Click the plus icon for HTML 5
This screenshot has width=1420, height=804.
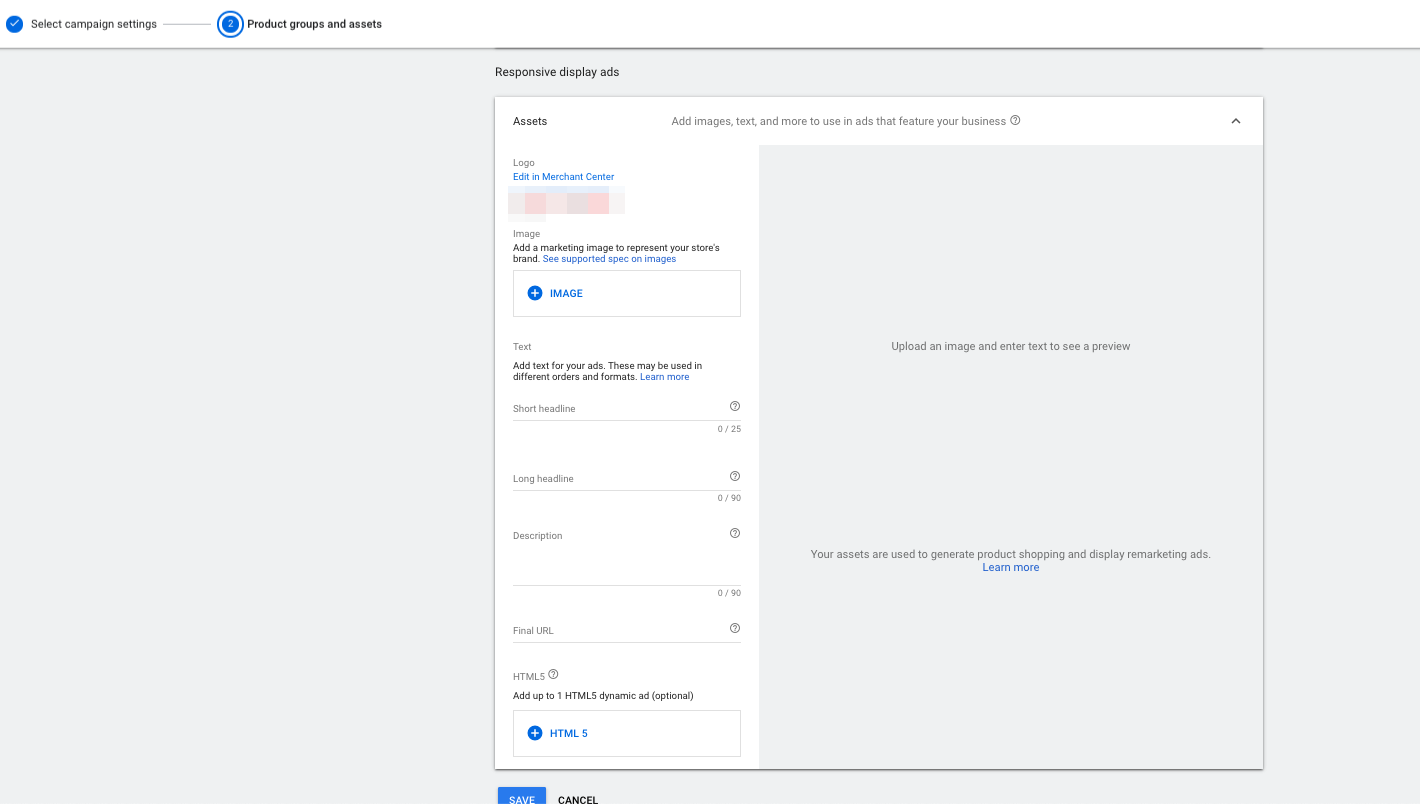pos(535,733)
